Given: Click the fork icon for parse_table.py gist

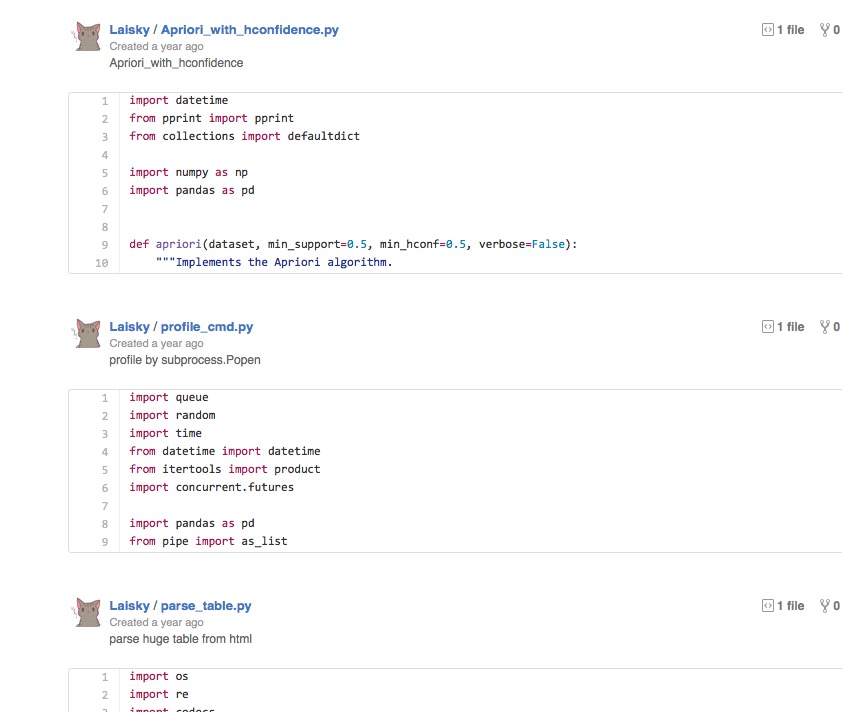Looking at the screenshot, I should (824, 606).
